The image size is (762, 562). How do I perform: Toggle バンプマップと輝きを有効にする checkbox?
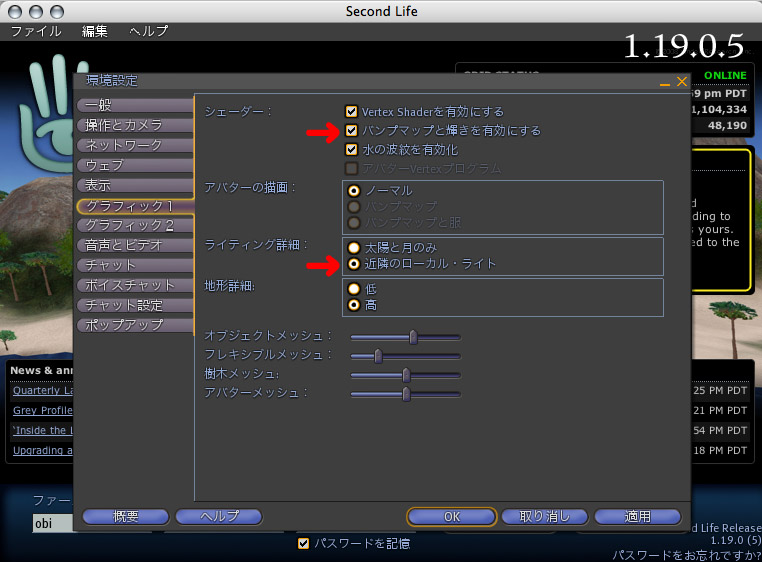(351, 130)
